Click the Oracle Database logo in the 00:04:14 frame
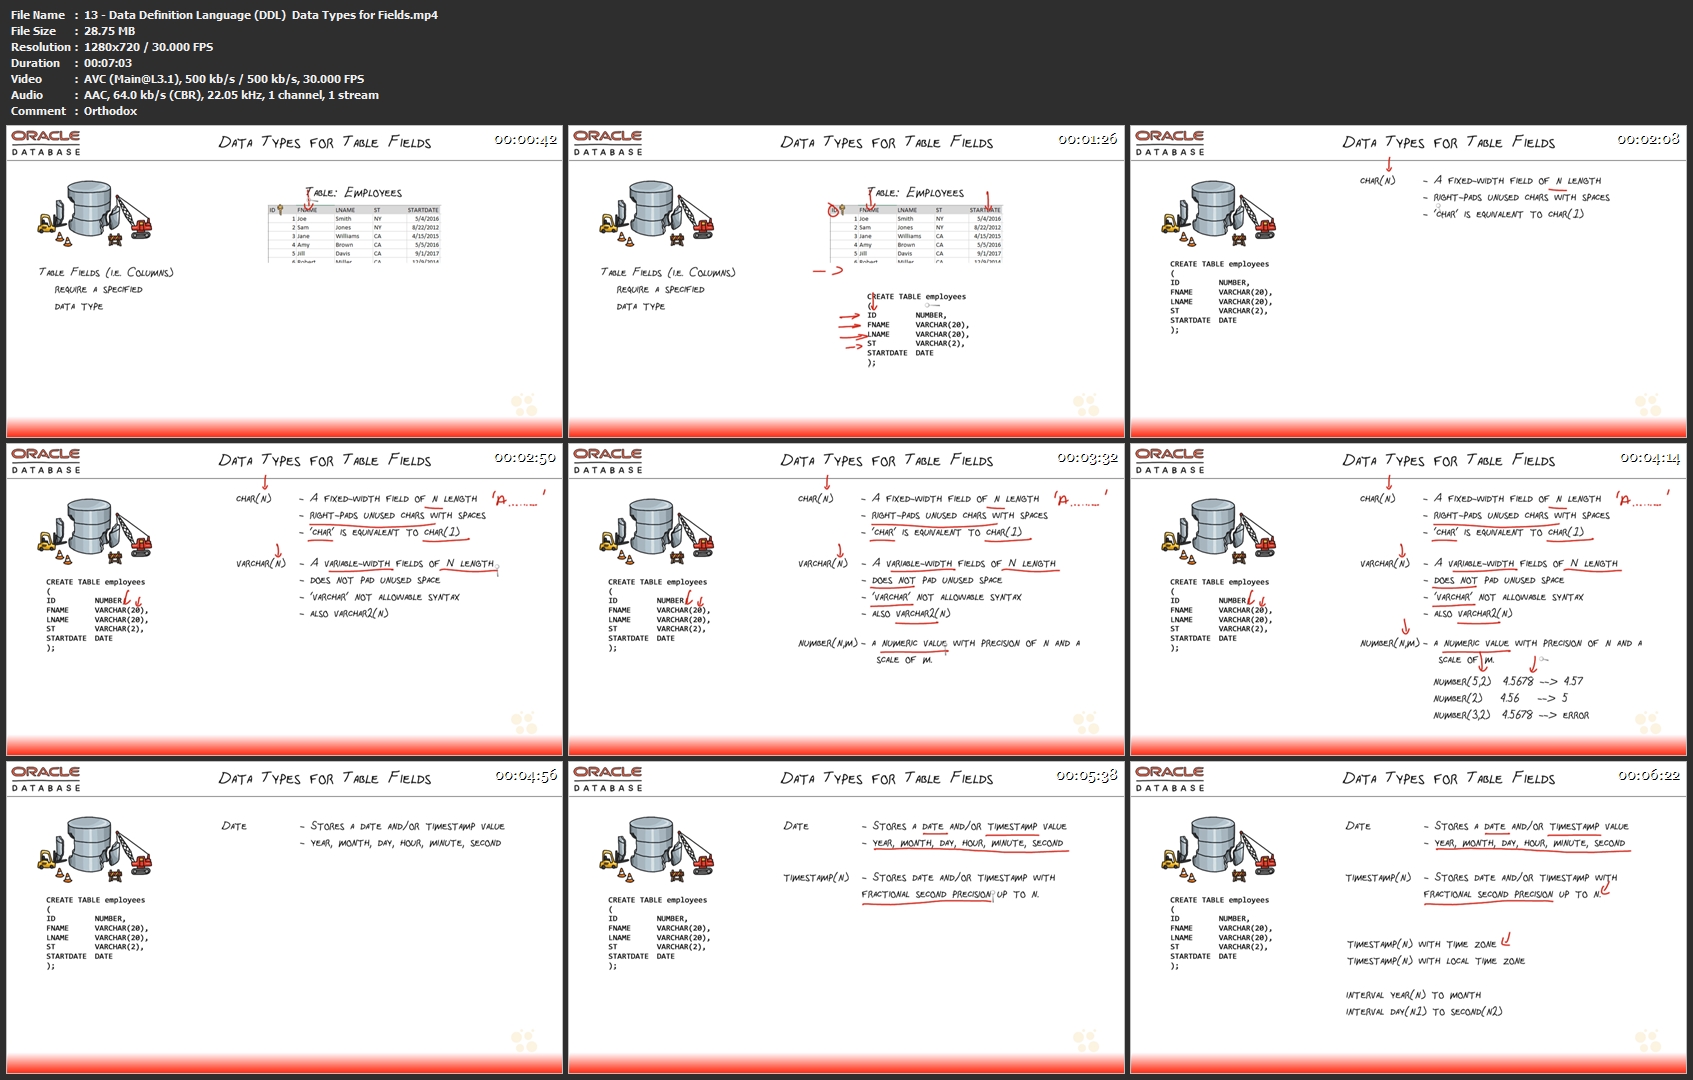This screenshot has width=1693, height=1080. [1170, 460]
